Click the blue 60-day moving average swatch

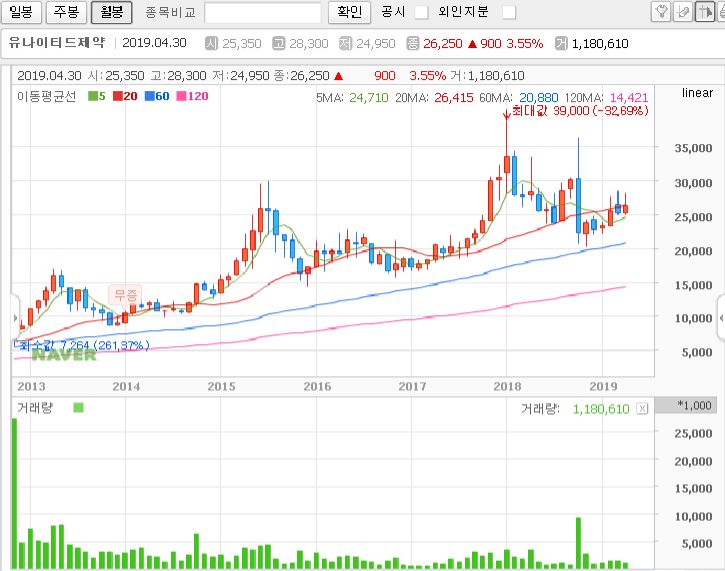(x=149, y=96)
